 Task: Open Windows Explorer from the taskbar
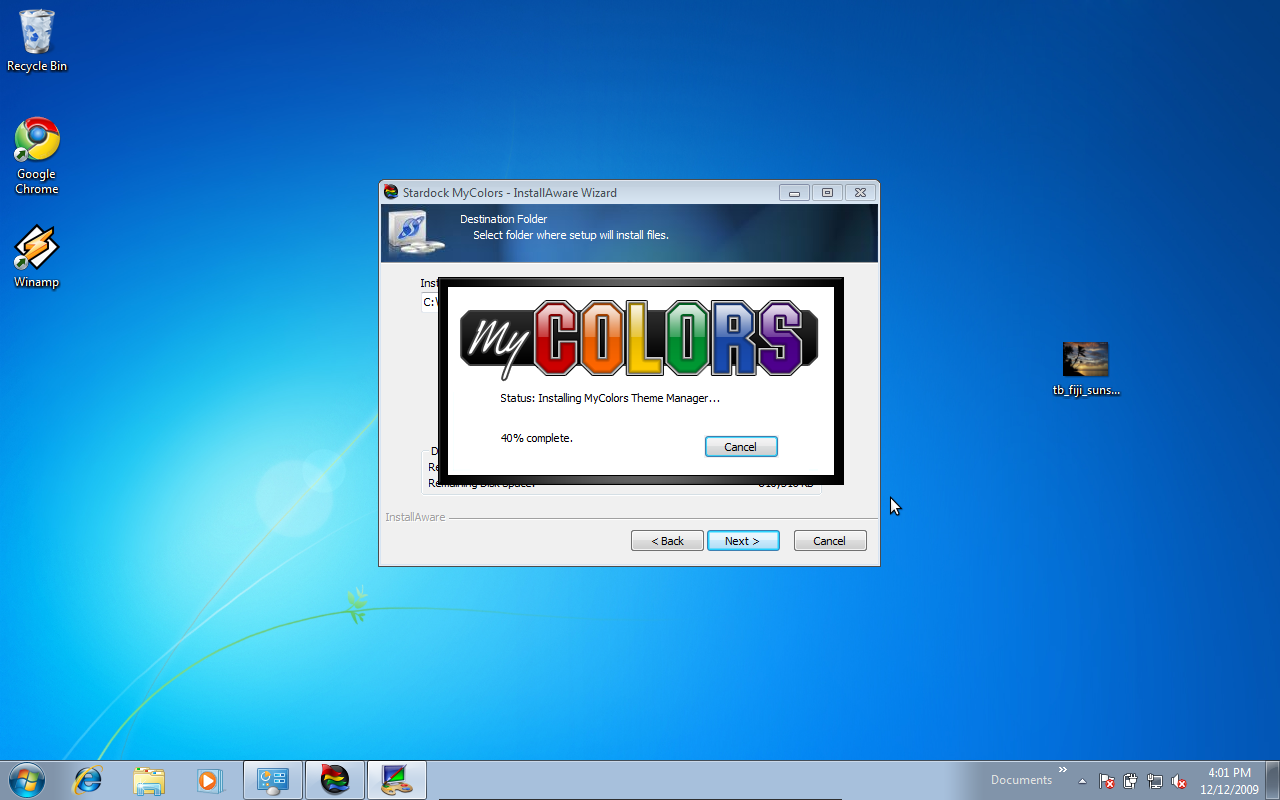[x=149, y=780]
